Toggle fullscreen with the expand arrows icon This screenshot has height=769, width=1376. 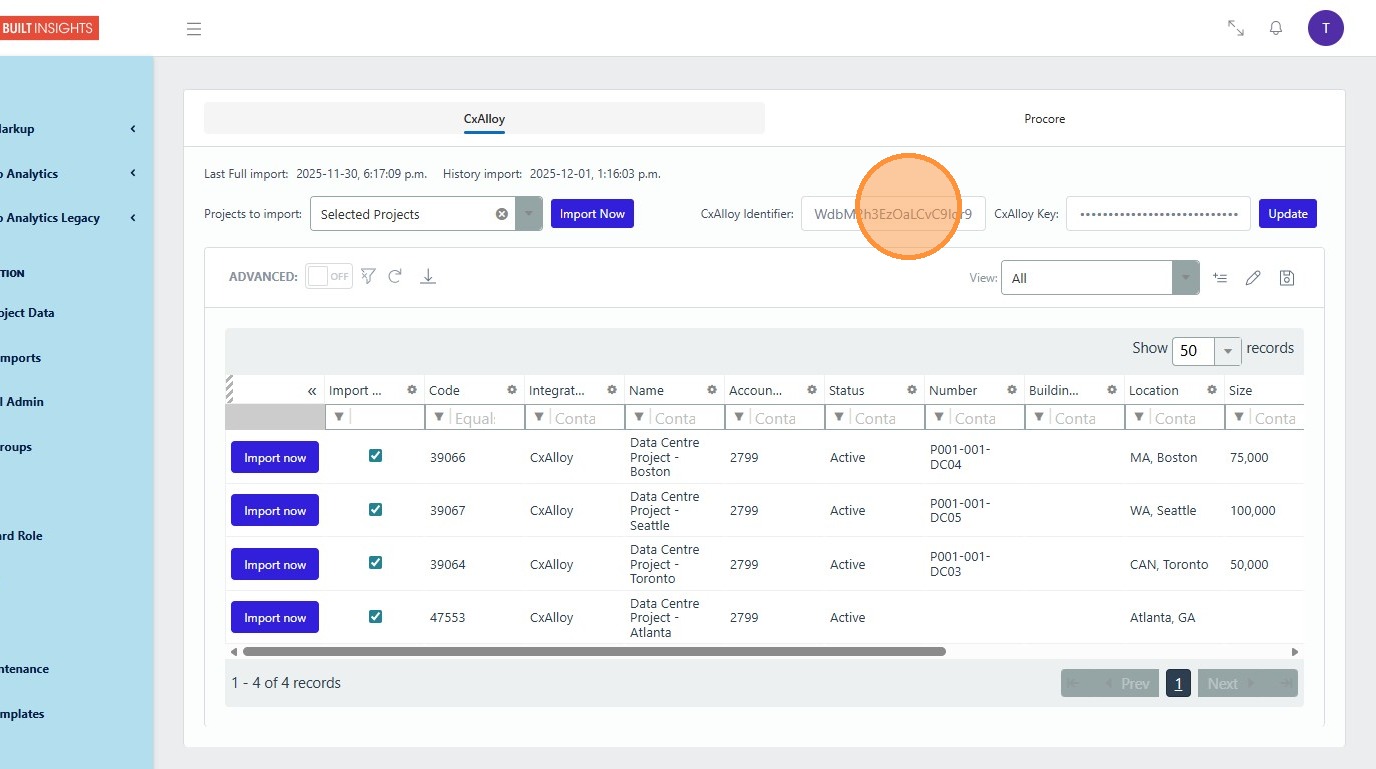(x=1236, y=28)
